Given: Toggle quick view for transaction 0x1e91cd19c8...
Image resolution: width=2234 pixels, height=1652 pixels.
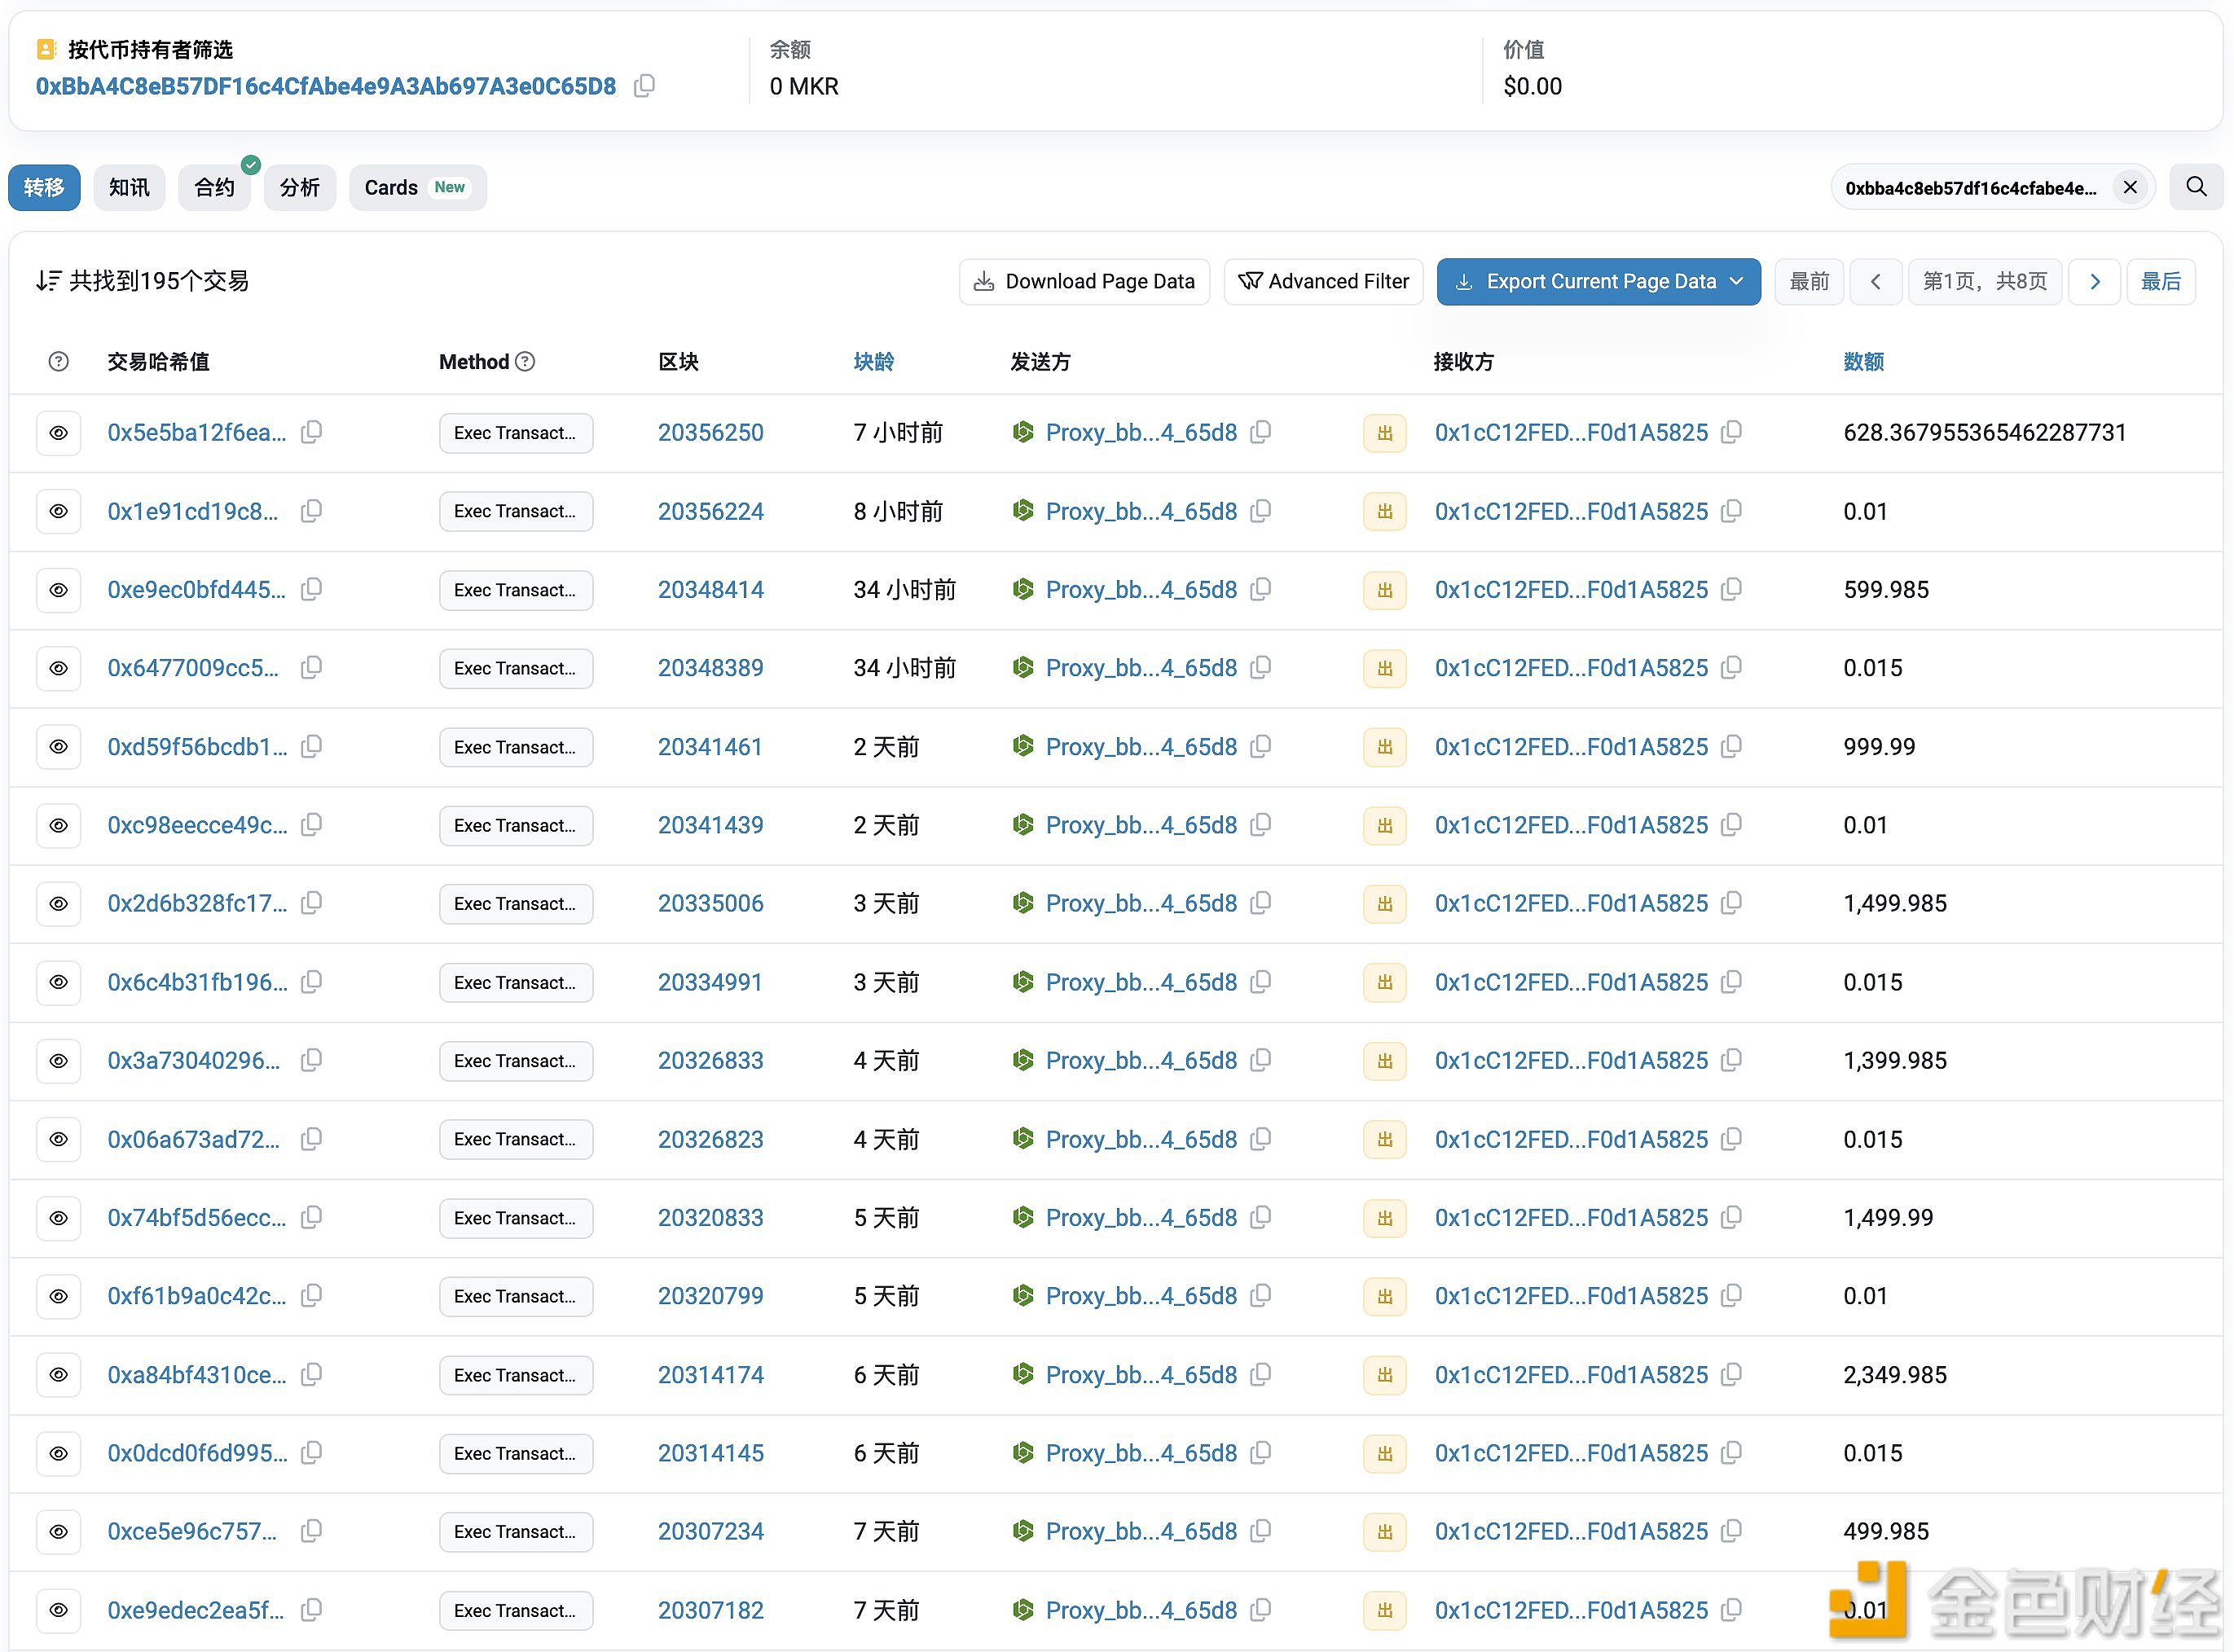Looking at the screenshot, I should [x=59, y=511].
